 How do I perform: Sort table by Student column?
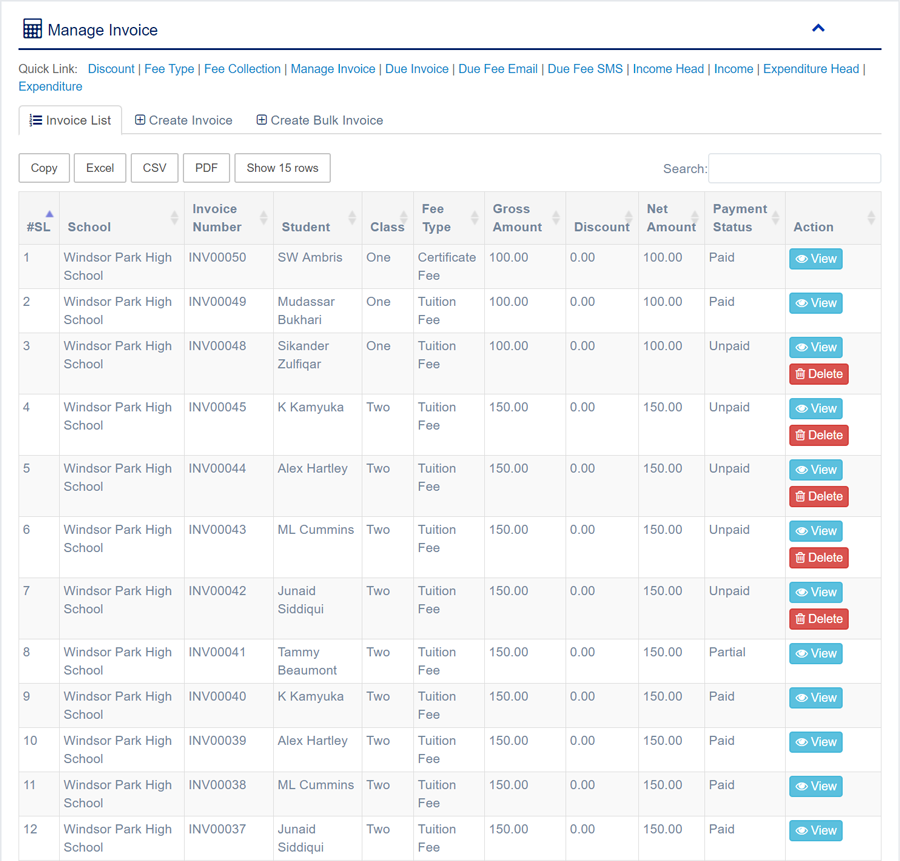[318, 218]
